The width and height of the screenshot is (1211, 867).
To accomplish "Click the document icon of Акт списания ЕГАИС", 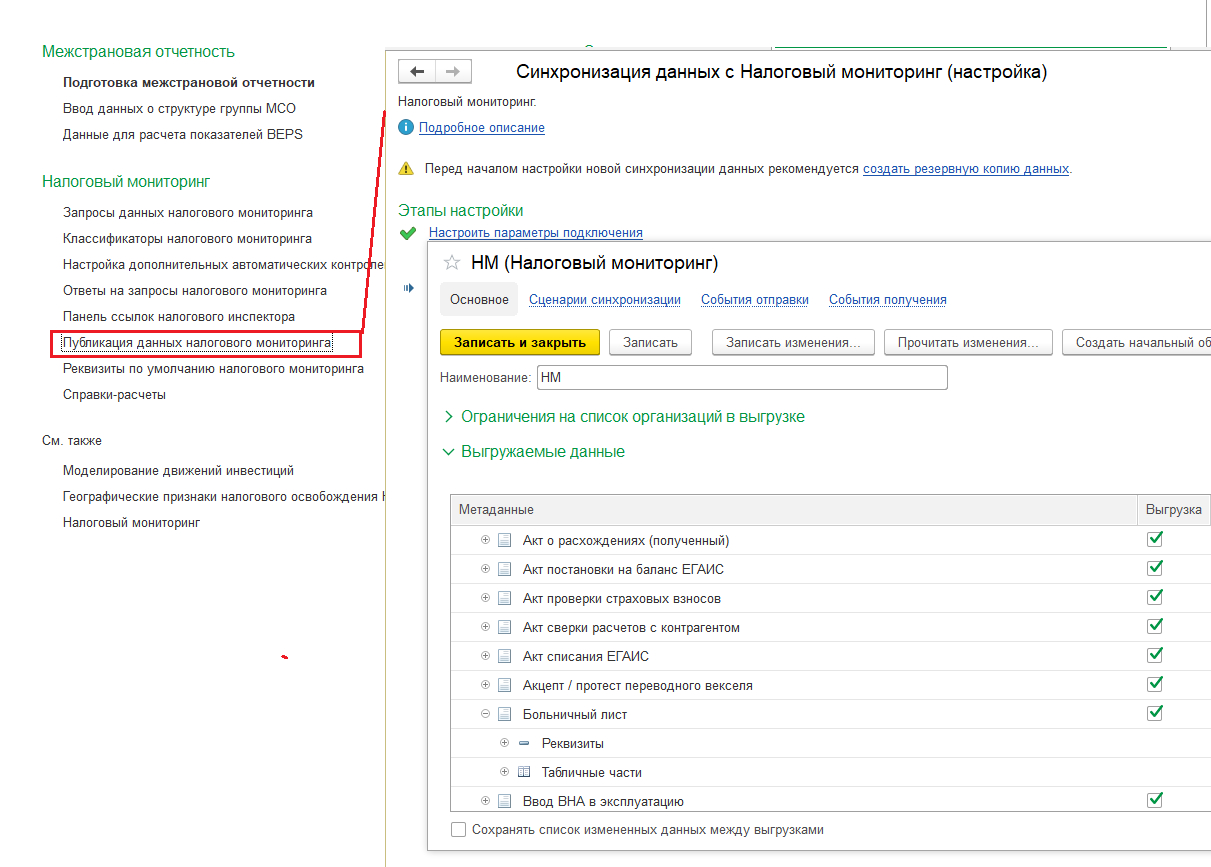I will pos(505,656).
